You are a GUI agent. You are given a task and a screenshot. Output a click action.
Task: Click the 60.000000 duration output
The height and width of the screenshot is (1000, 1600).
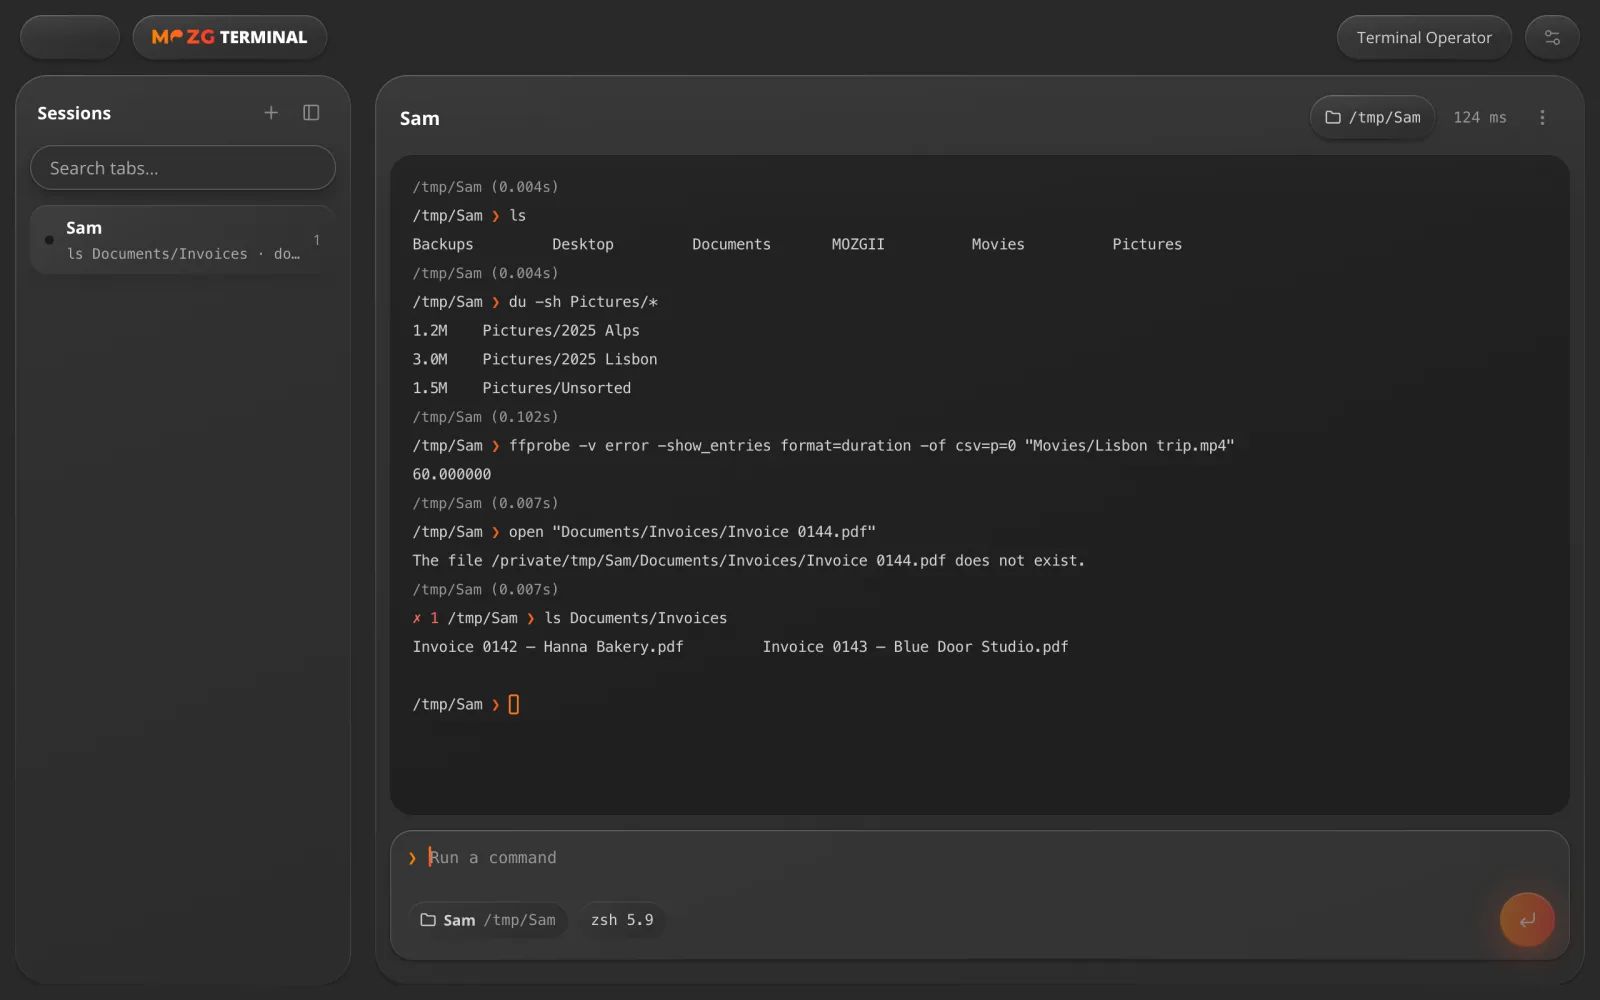click(x=452, y=475)
